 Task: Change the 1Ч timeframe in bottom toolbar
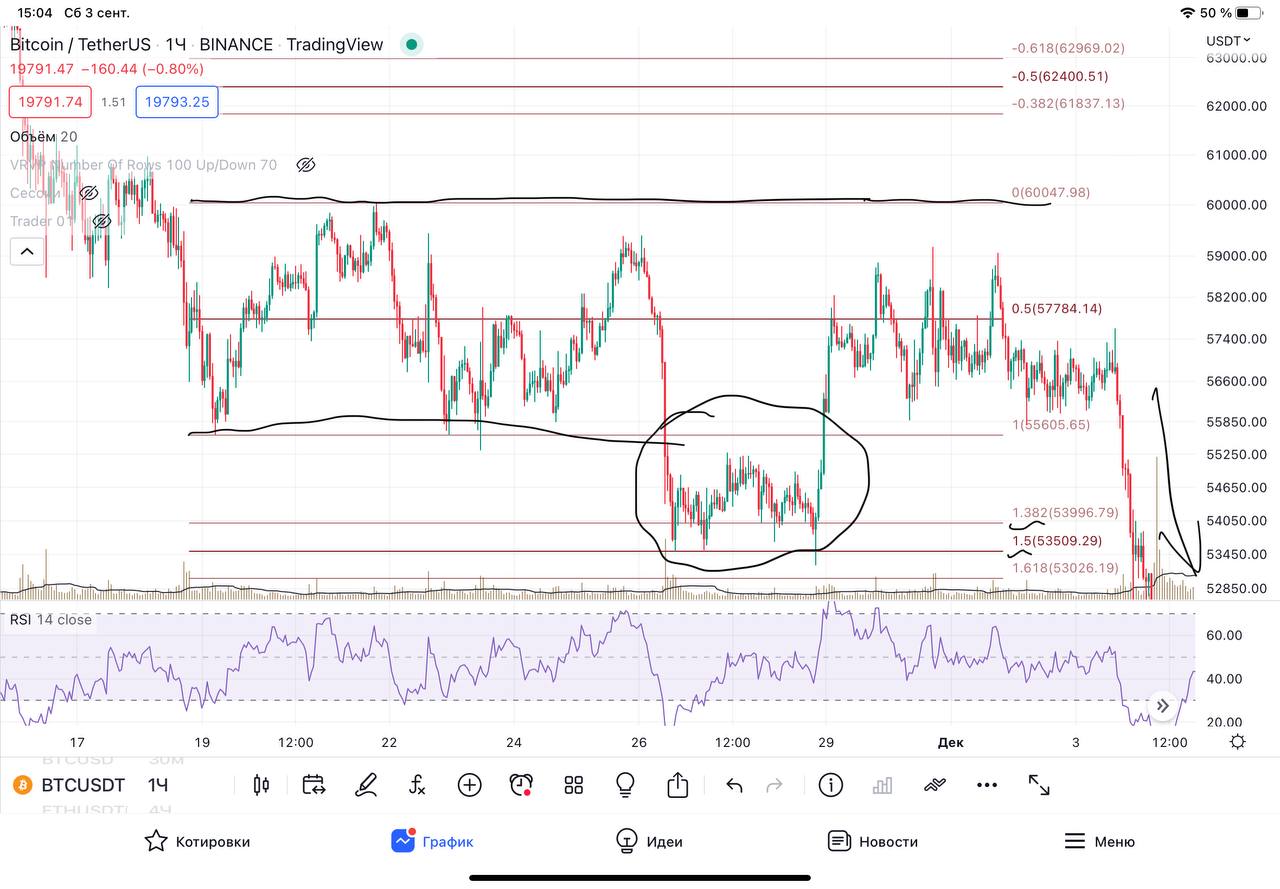tap(158, 785)
